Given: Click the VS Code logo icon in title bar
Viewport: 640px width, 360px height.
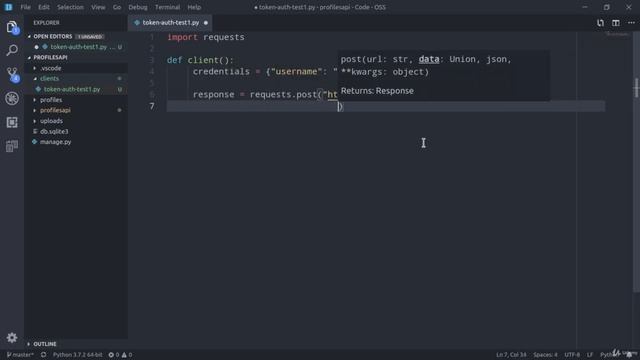Looking at the screenshot, I should 8,7.
